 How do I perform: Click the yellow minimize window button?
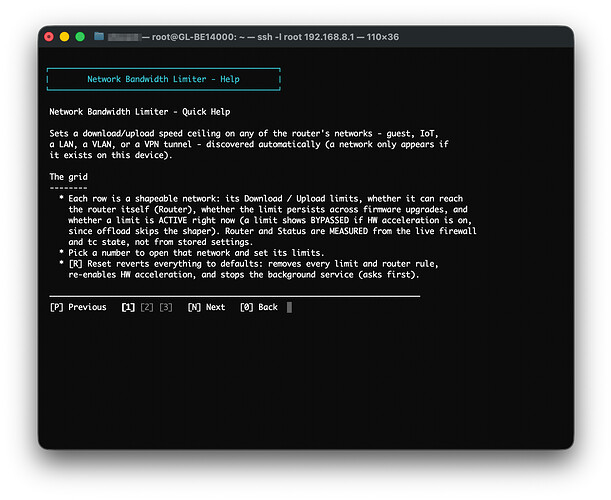click(x=64, y=37)
